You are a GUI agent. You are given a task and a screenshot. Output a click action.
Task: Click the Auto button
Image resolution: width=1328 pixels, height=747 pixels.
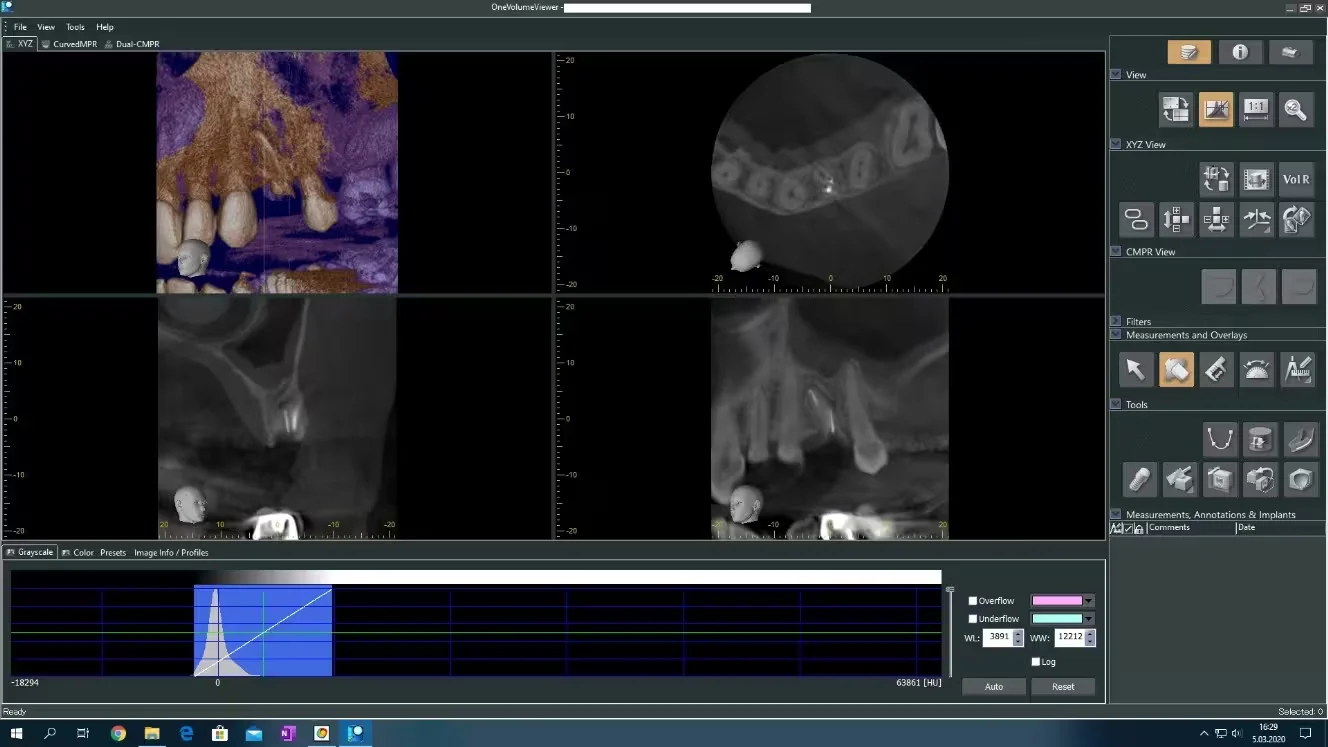click(x=994, y=687)
